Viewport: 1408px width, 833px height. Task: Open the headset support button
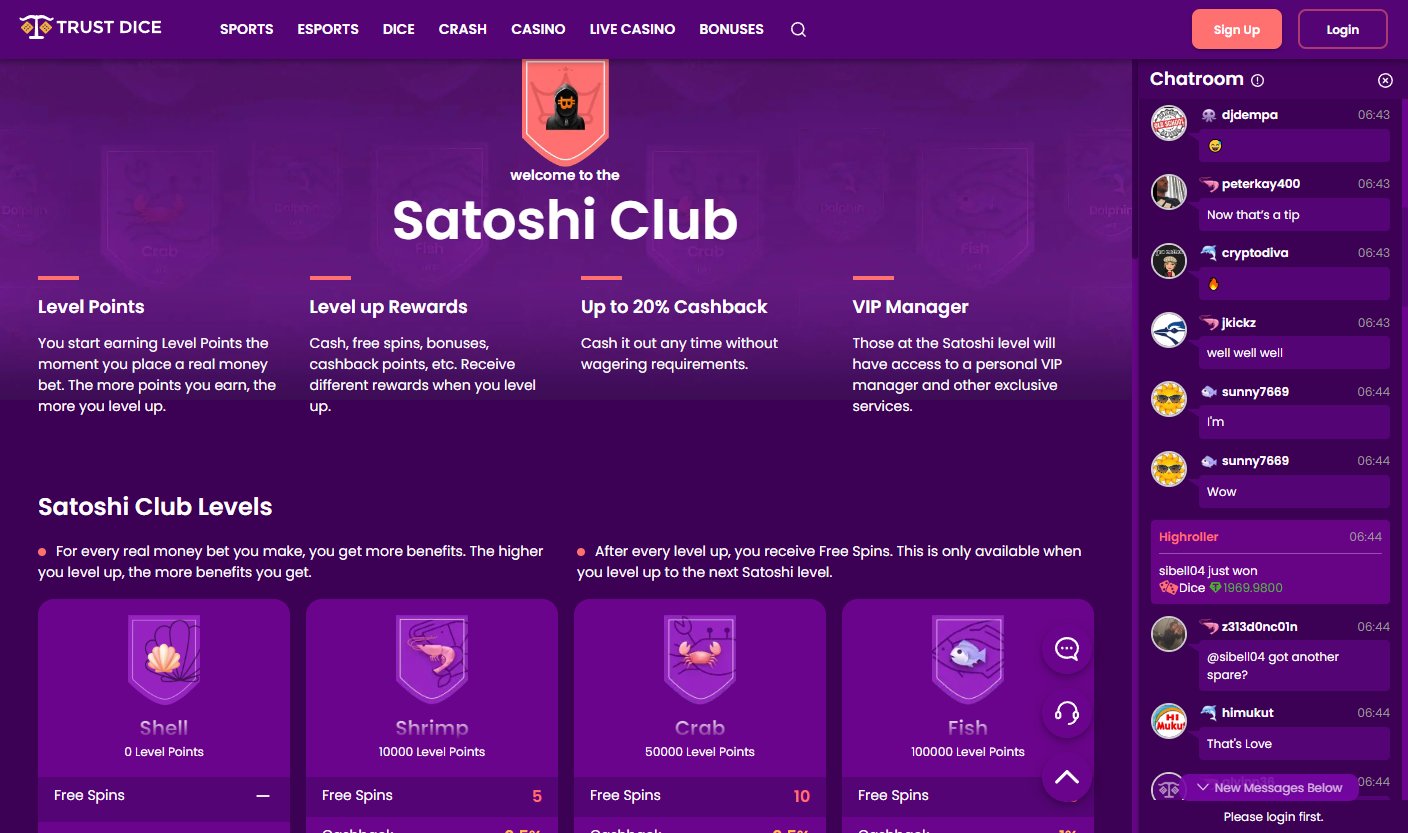[1067, 713]
